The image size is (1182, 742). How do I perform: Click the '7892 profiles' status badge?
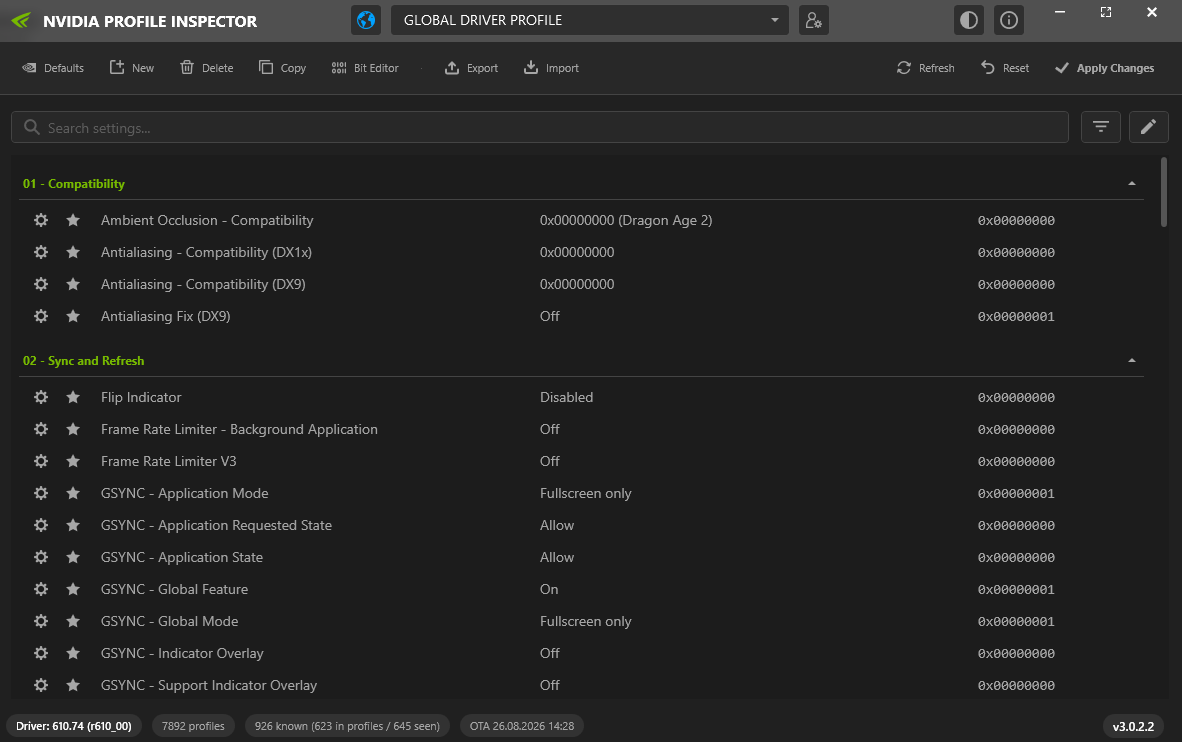(193, 726)
